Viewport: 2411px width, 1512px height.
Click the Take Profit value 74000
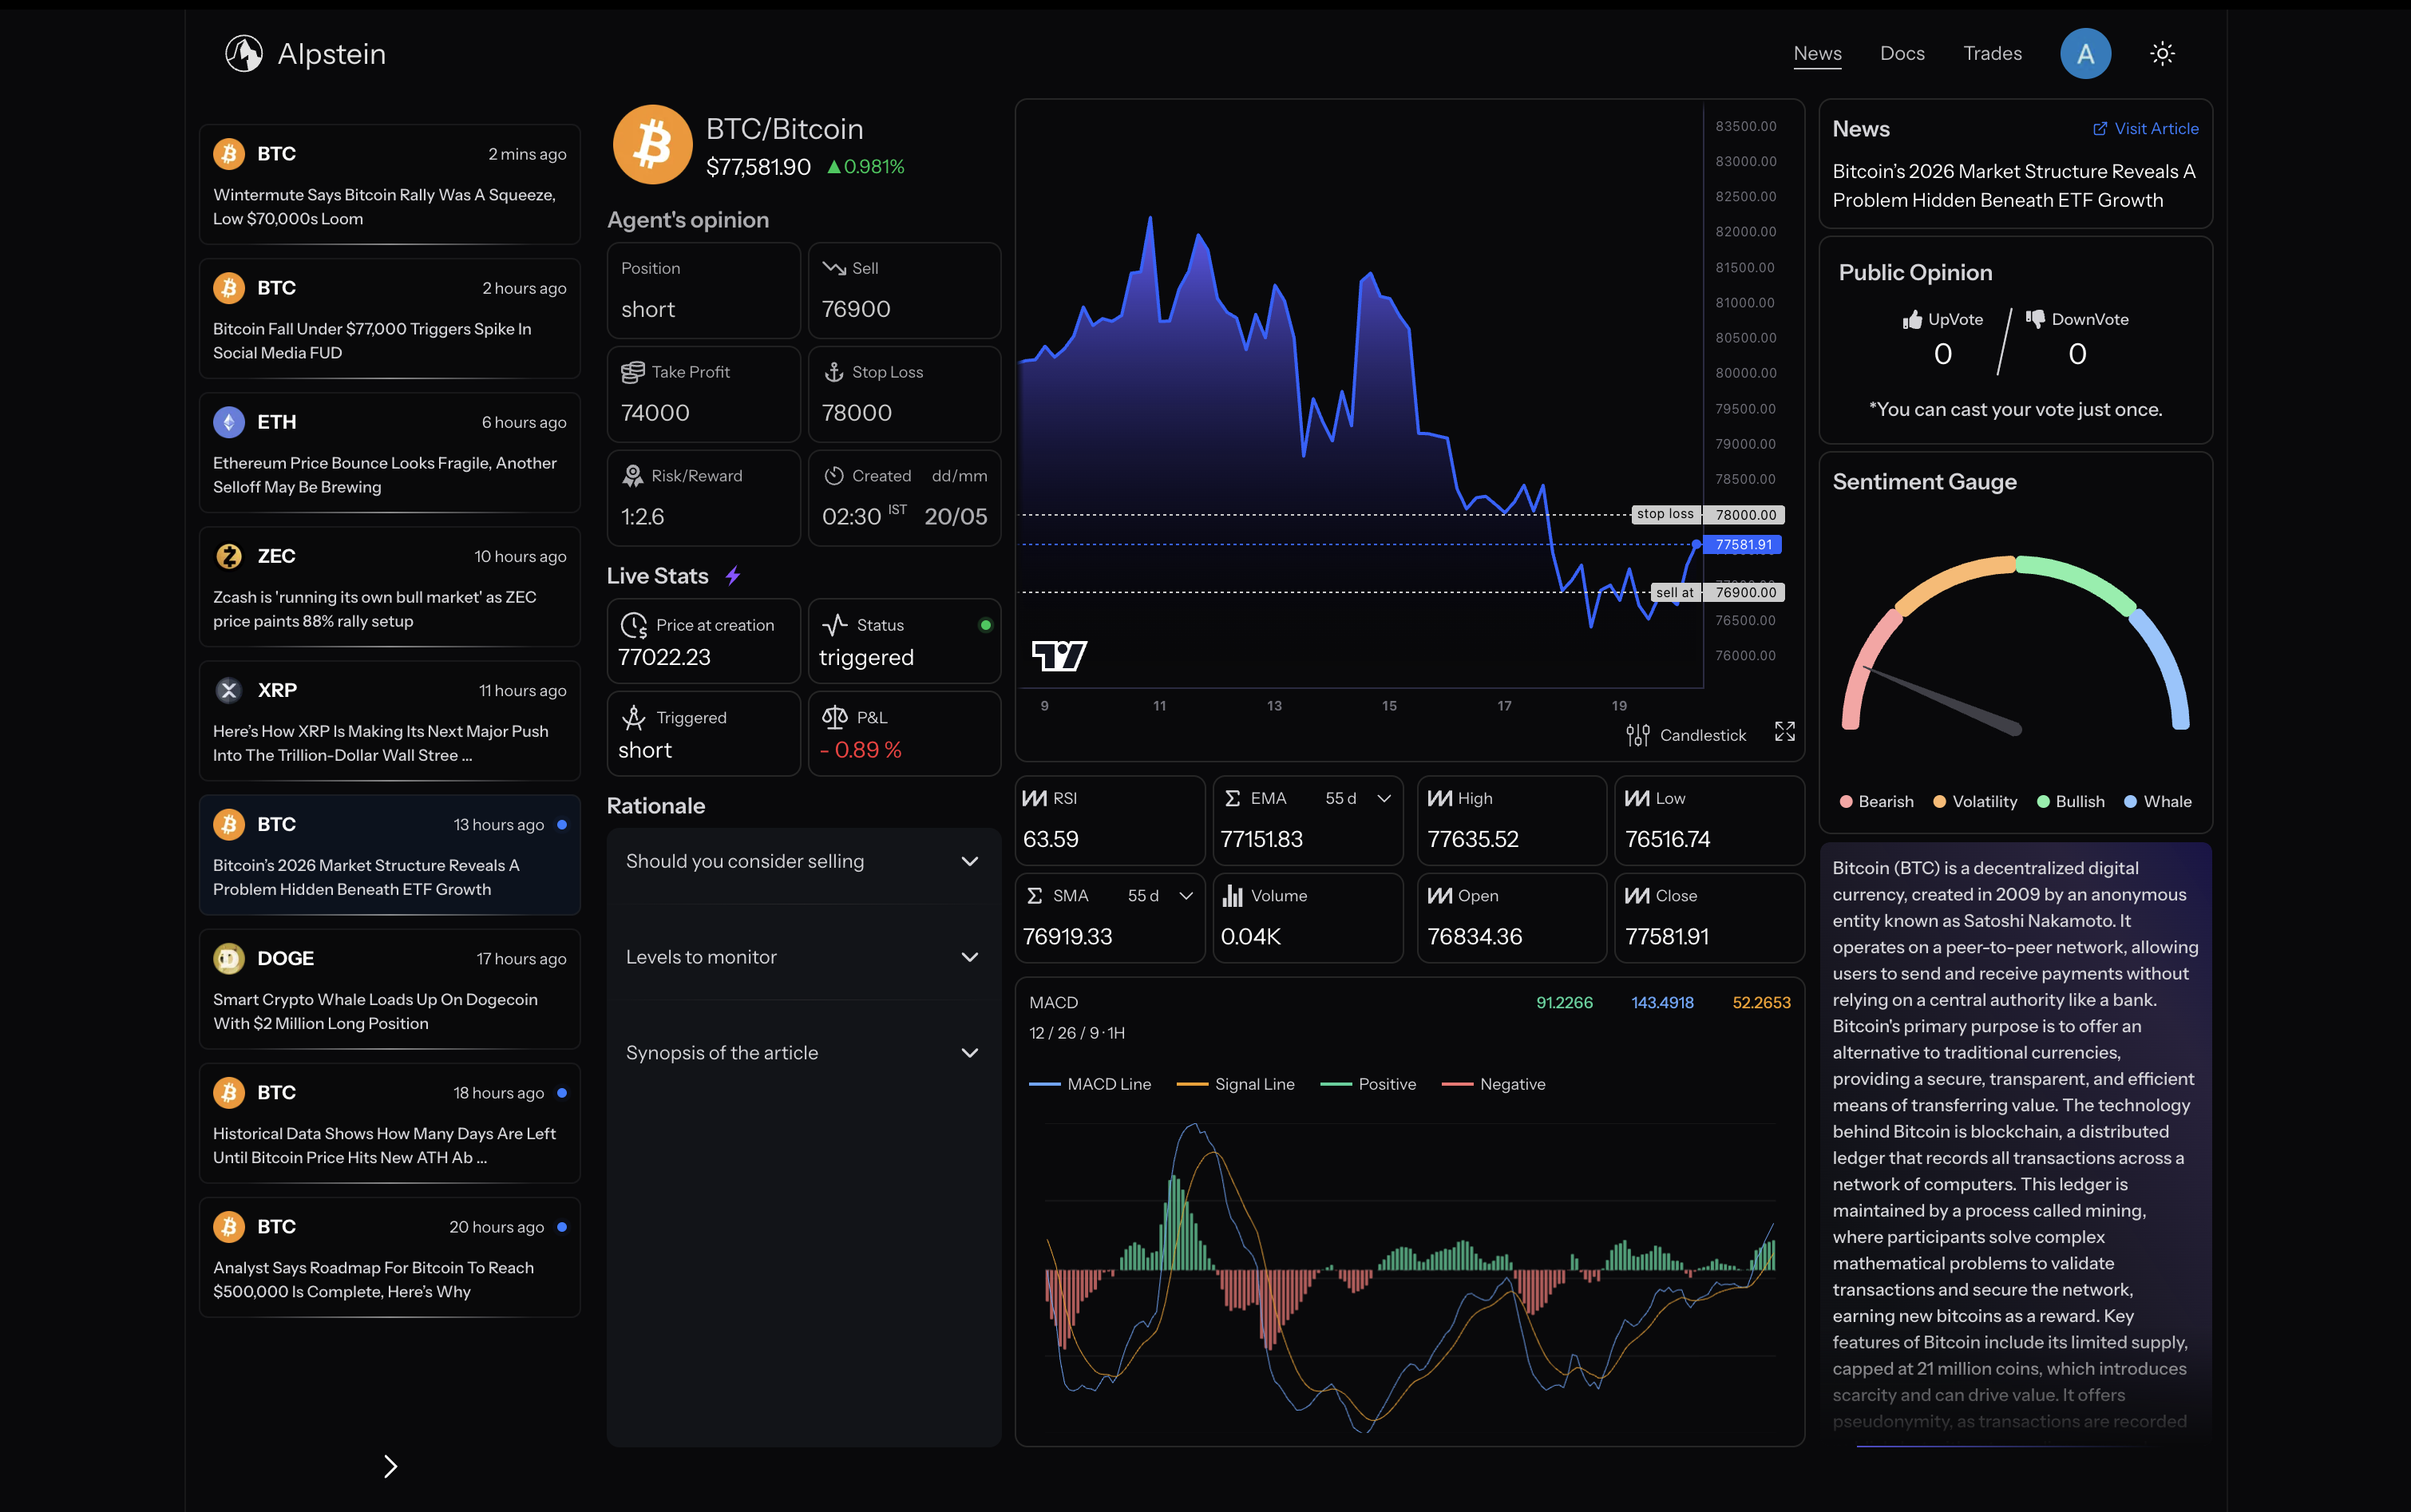(x=655, y=413)
